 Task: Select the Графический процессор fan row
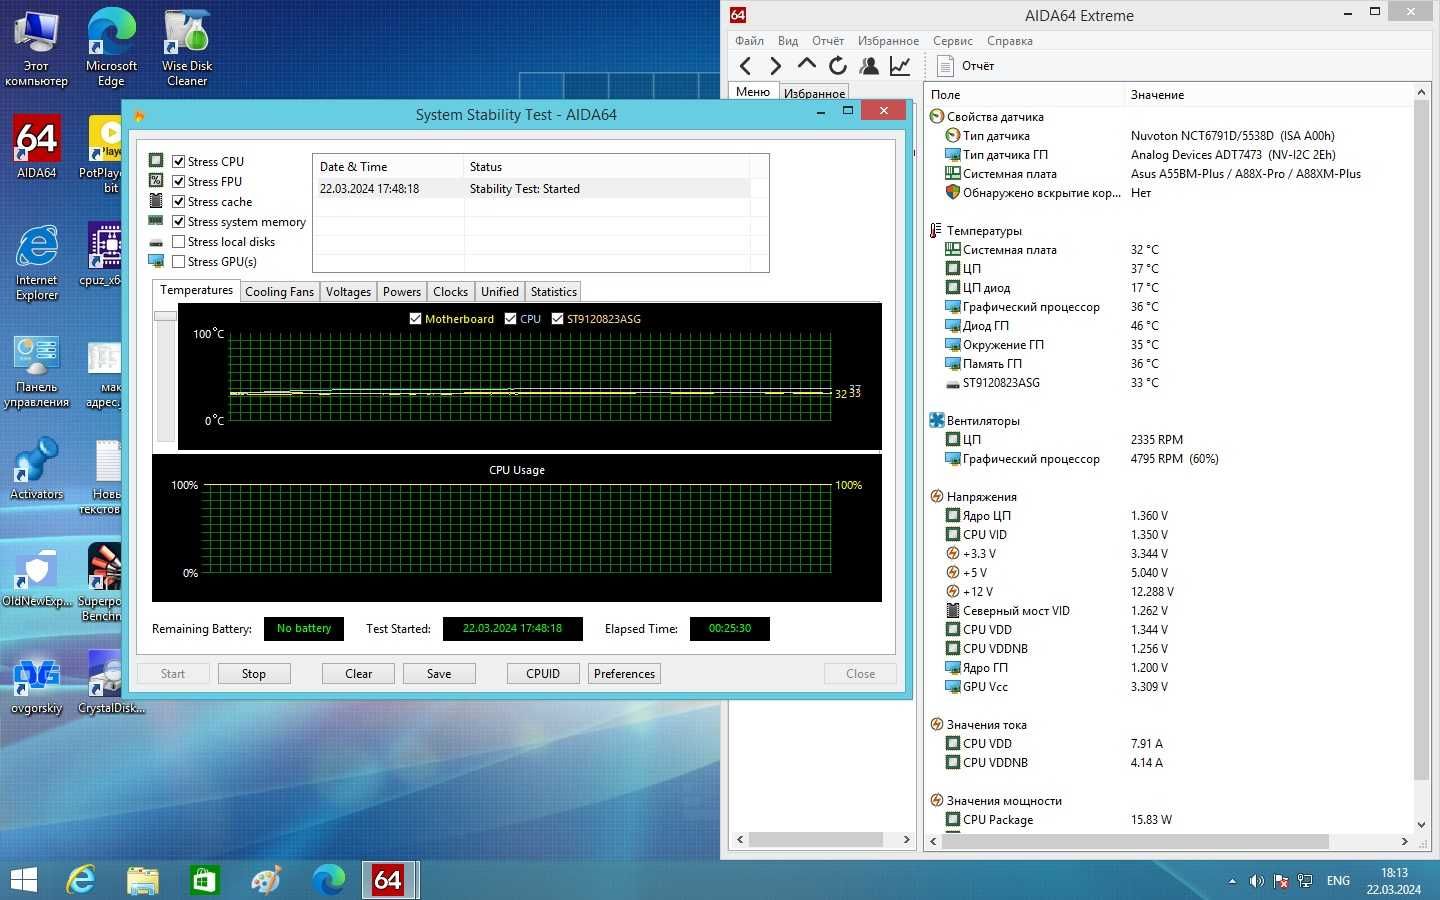click(1170, 459)
